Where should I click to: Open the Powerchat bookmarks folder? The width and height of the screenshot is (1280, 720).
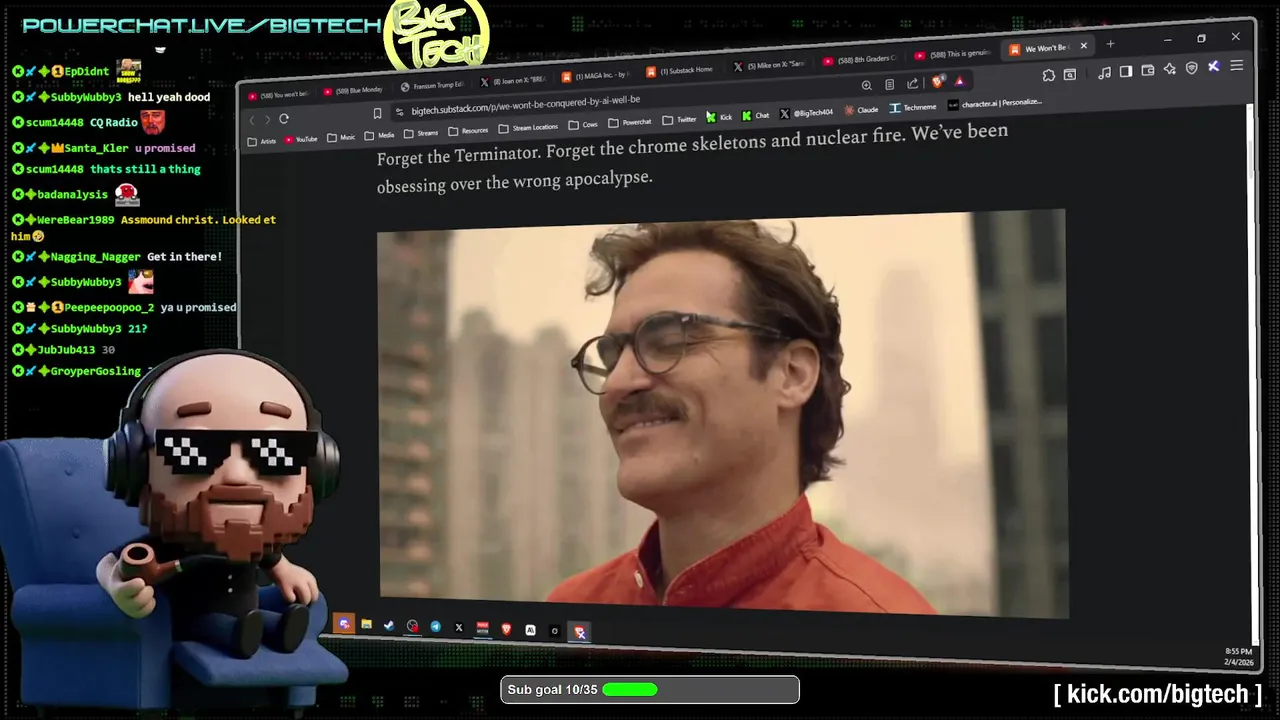[630, 122]
